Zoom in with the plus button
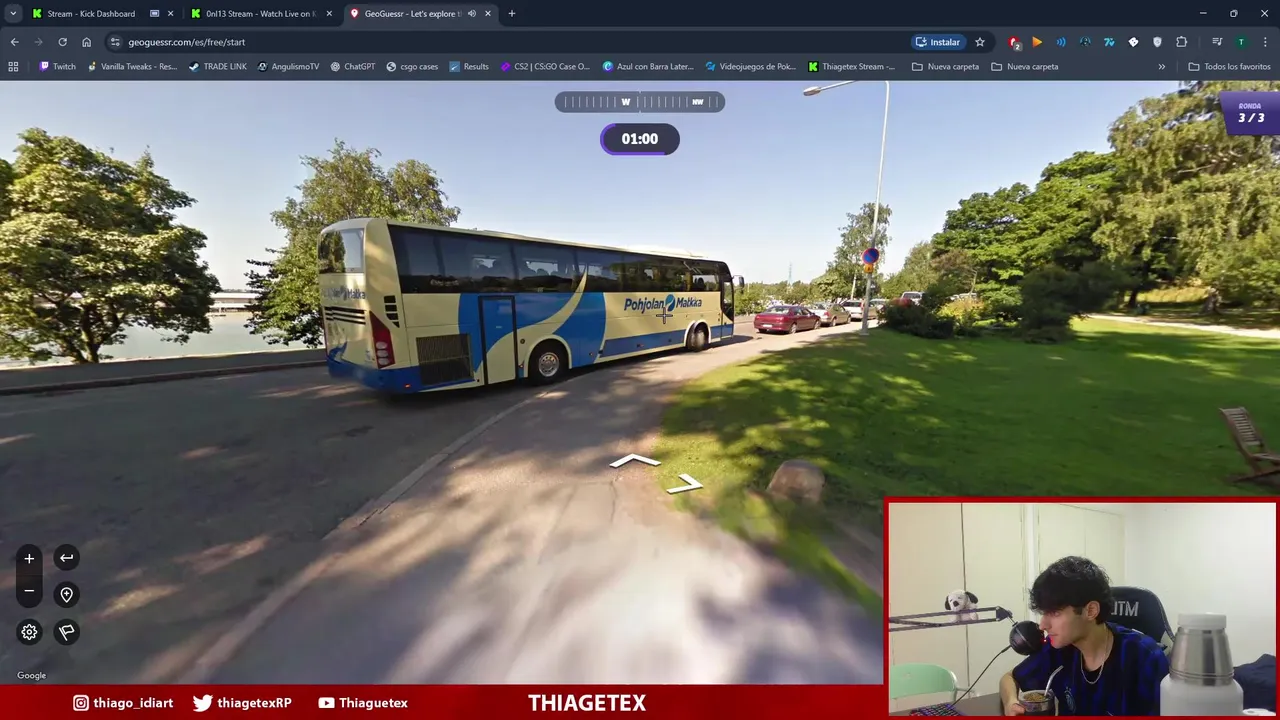 (29, 558)
